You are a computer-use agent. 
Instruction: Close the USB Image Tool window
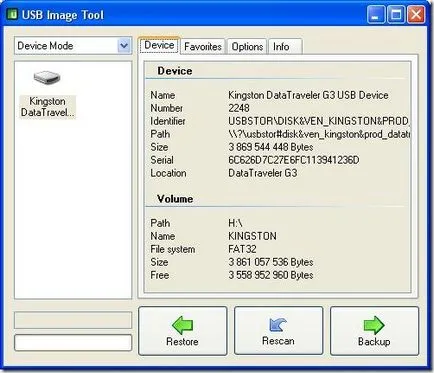[416, 15]
